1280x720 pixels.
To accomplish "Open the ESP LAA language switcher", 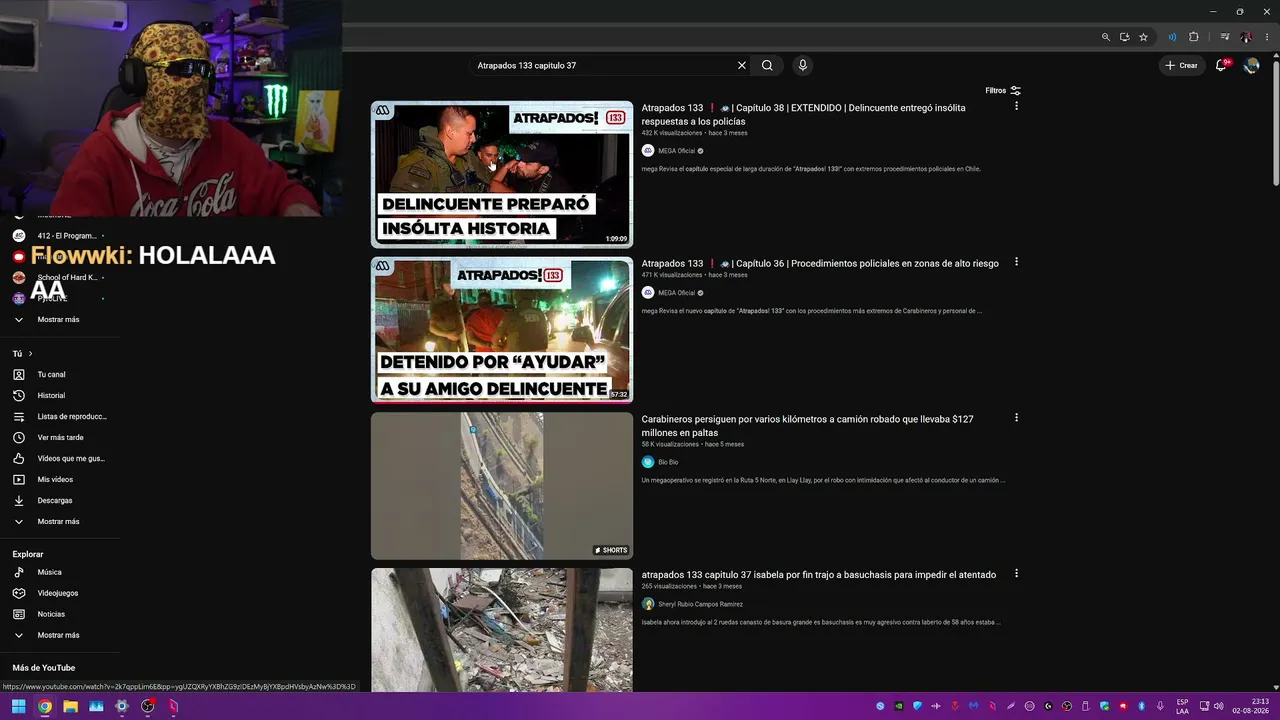I will point(1183,706).
